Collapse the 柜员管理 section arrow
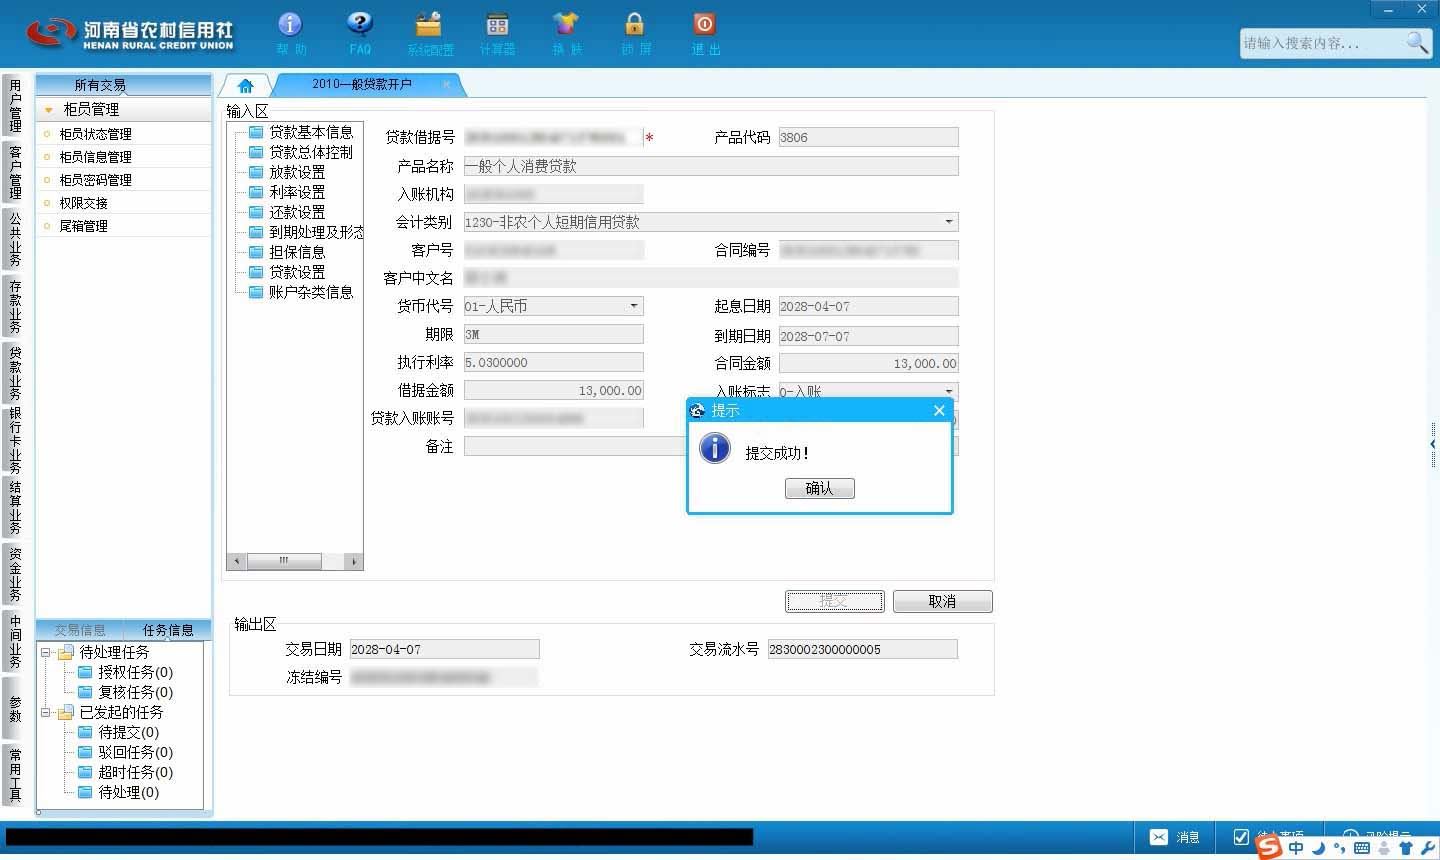Image resolution: width=1440 pixels, height=860 pixels. coord(48,110)
